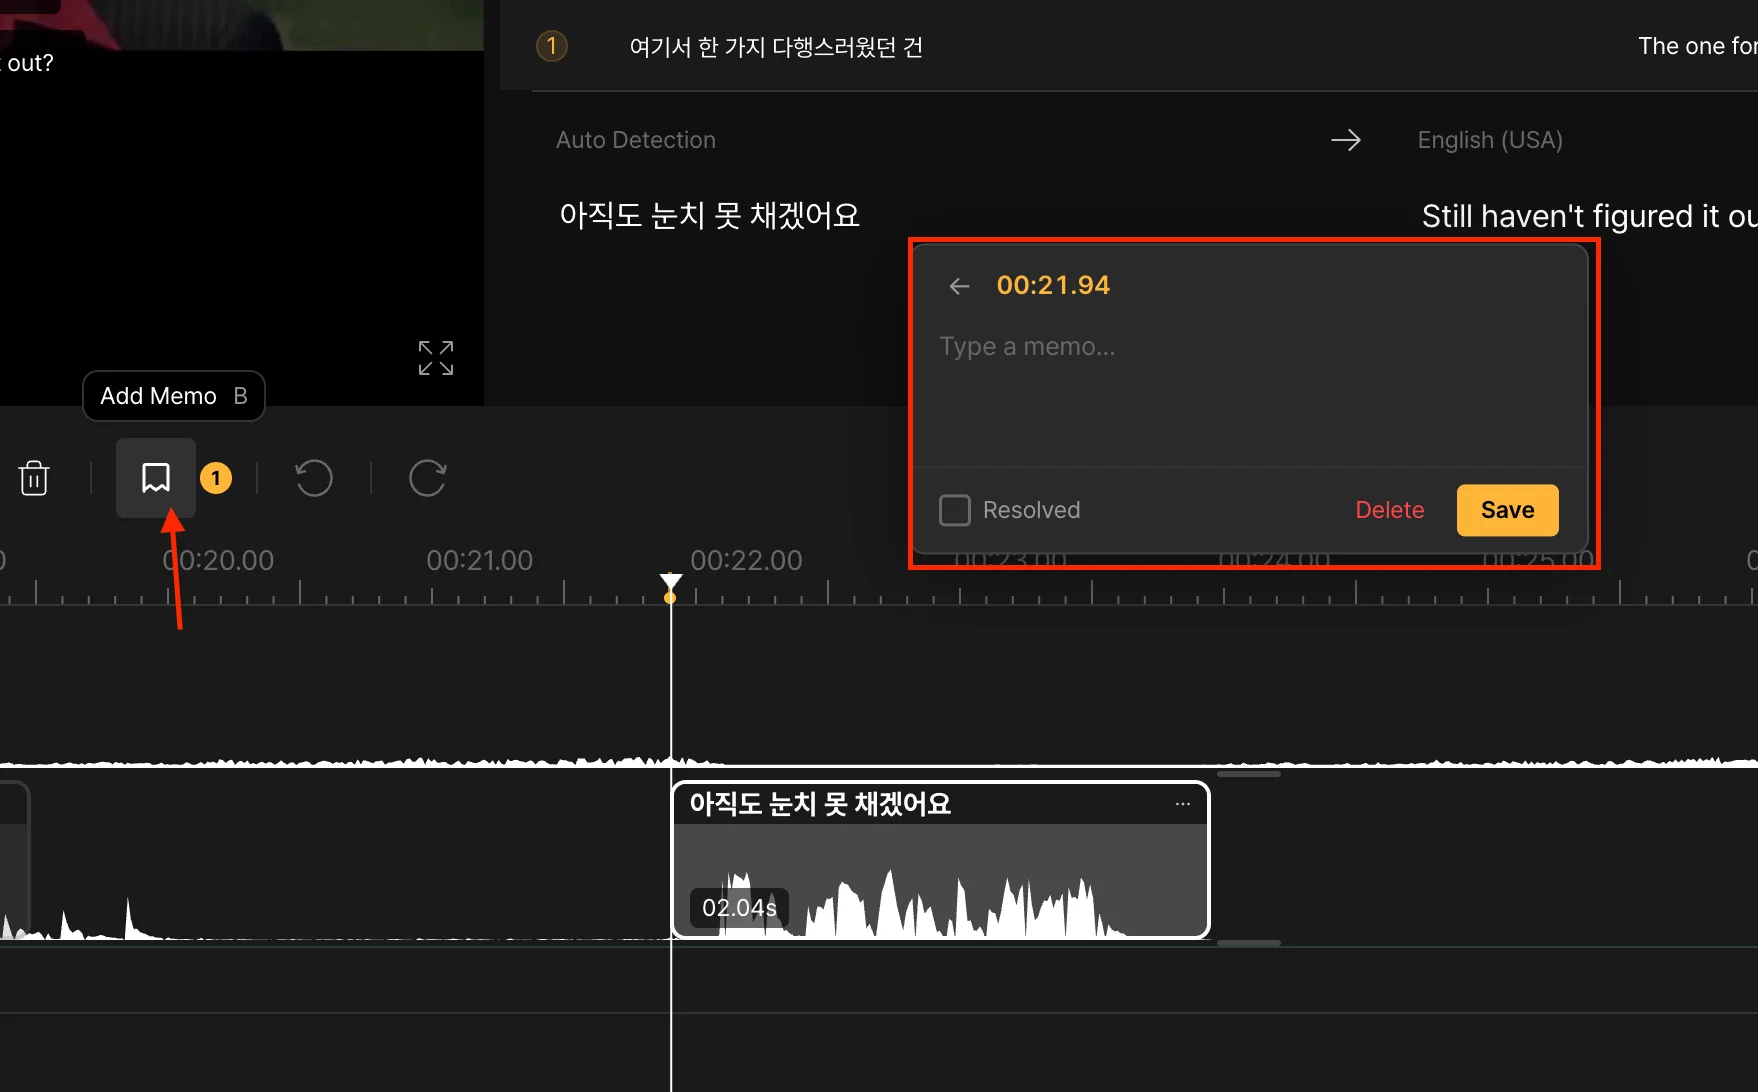Click the redo arrow icon
1758x1092 pixels.
(427, 478)
